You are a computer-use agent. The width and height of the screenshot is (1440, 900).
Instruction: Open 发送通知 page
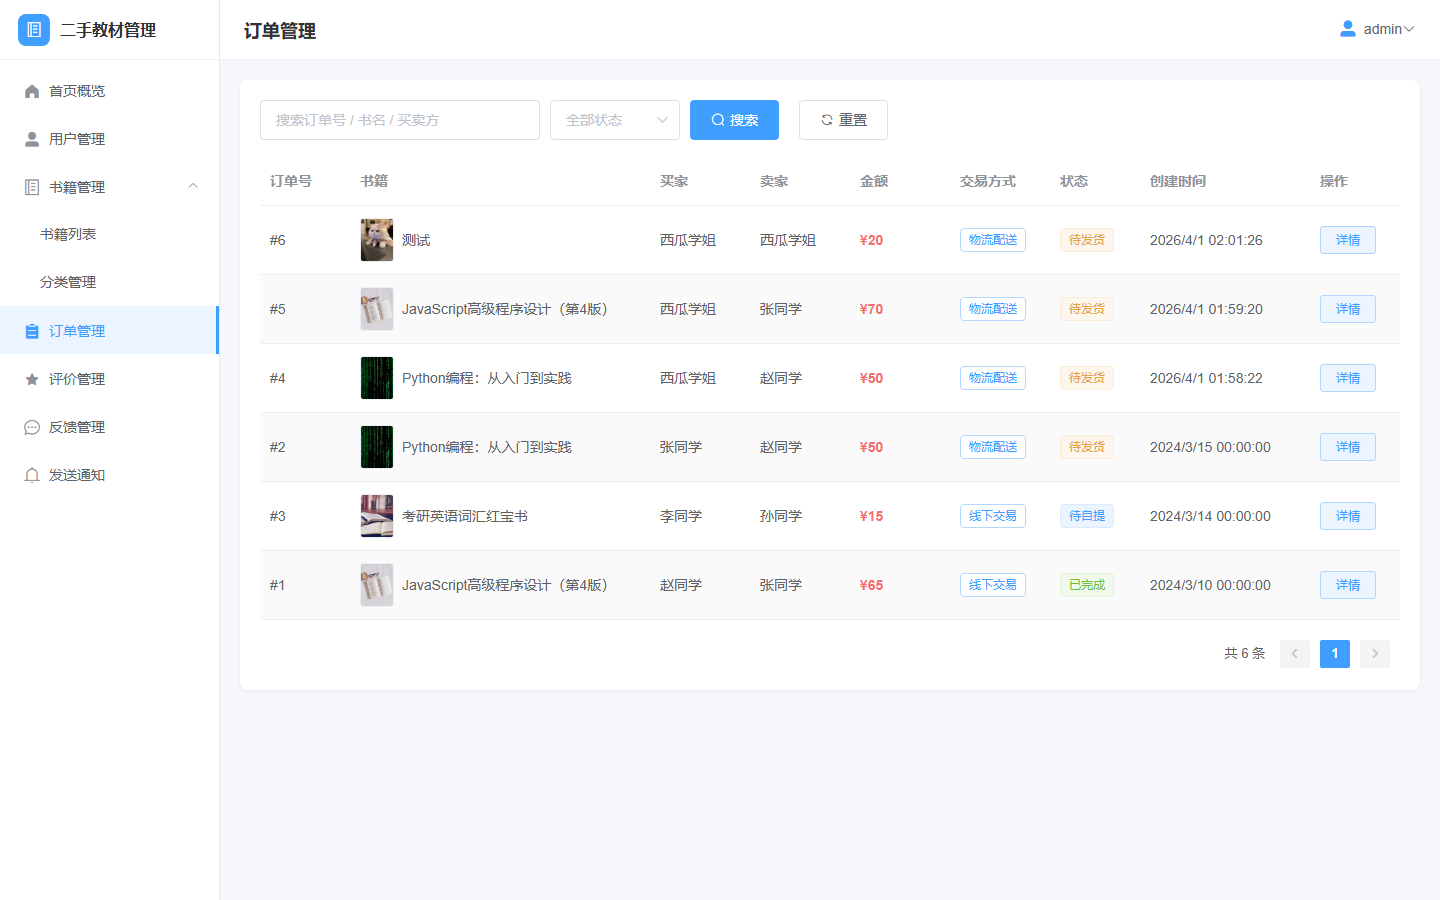point(109,475)
